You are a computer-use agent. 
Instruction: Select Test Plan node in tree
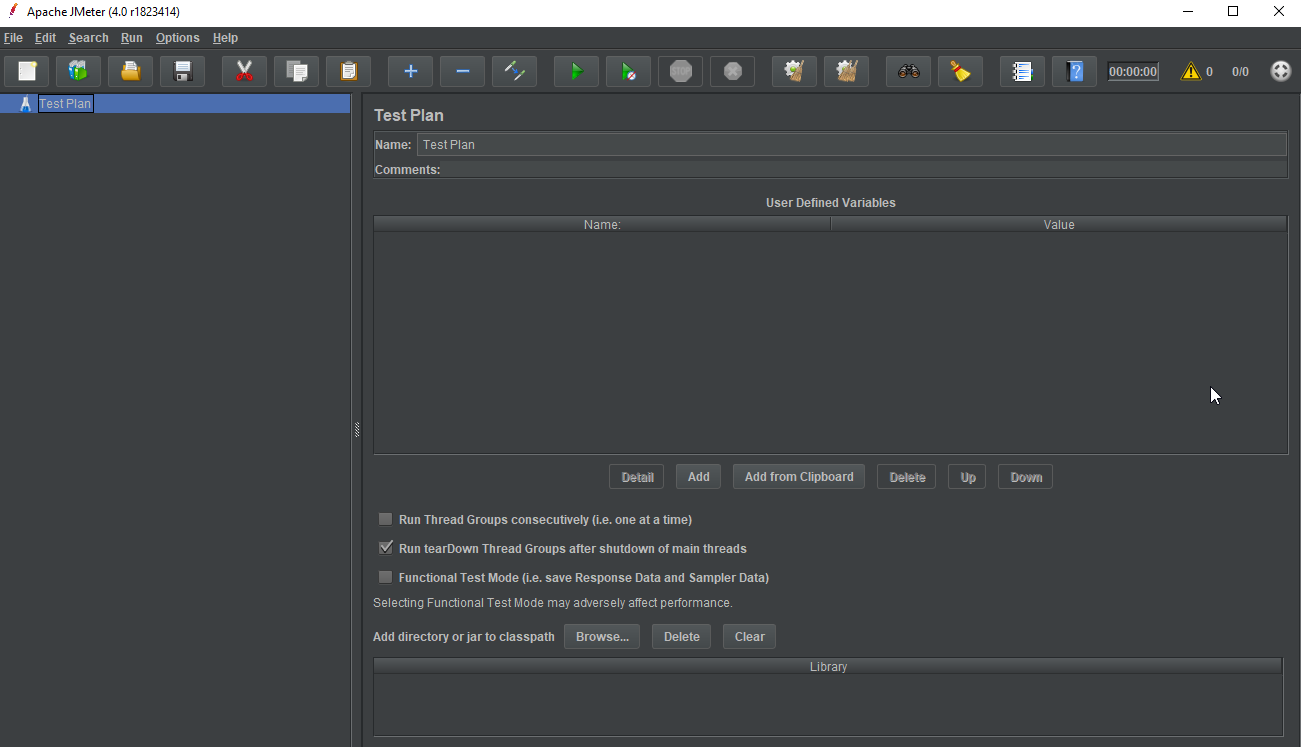pyautogui.click(x=65, y=104)
